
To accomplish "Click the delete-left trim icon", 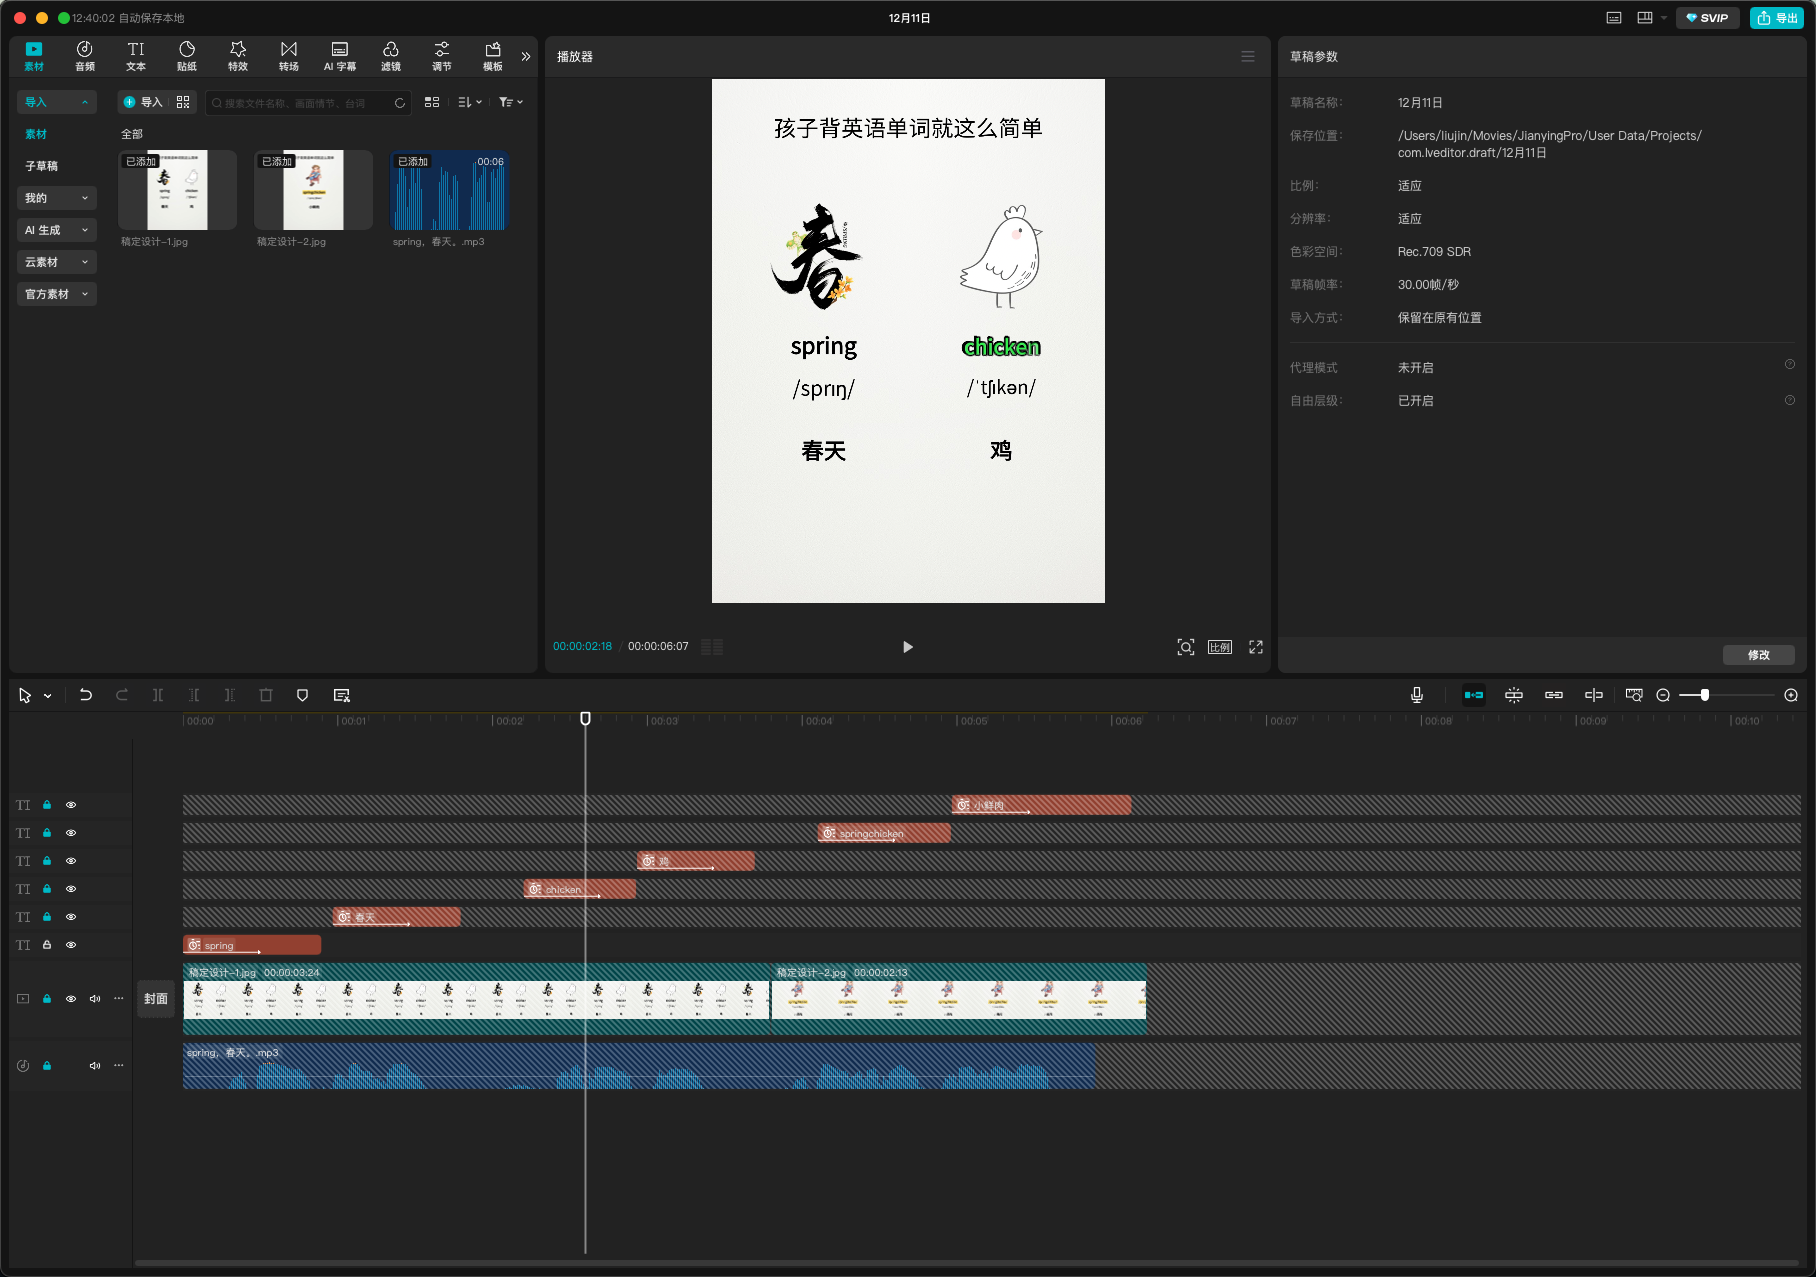I will tap(194, 695).
